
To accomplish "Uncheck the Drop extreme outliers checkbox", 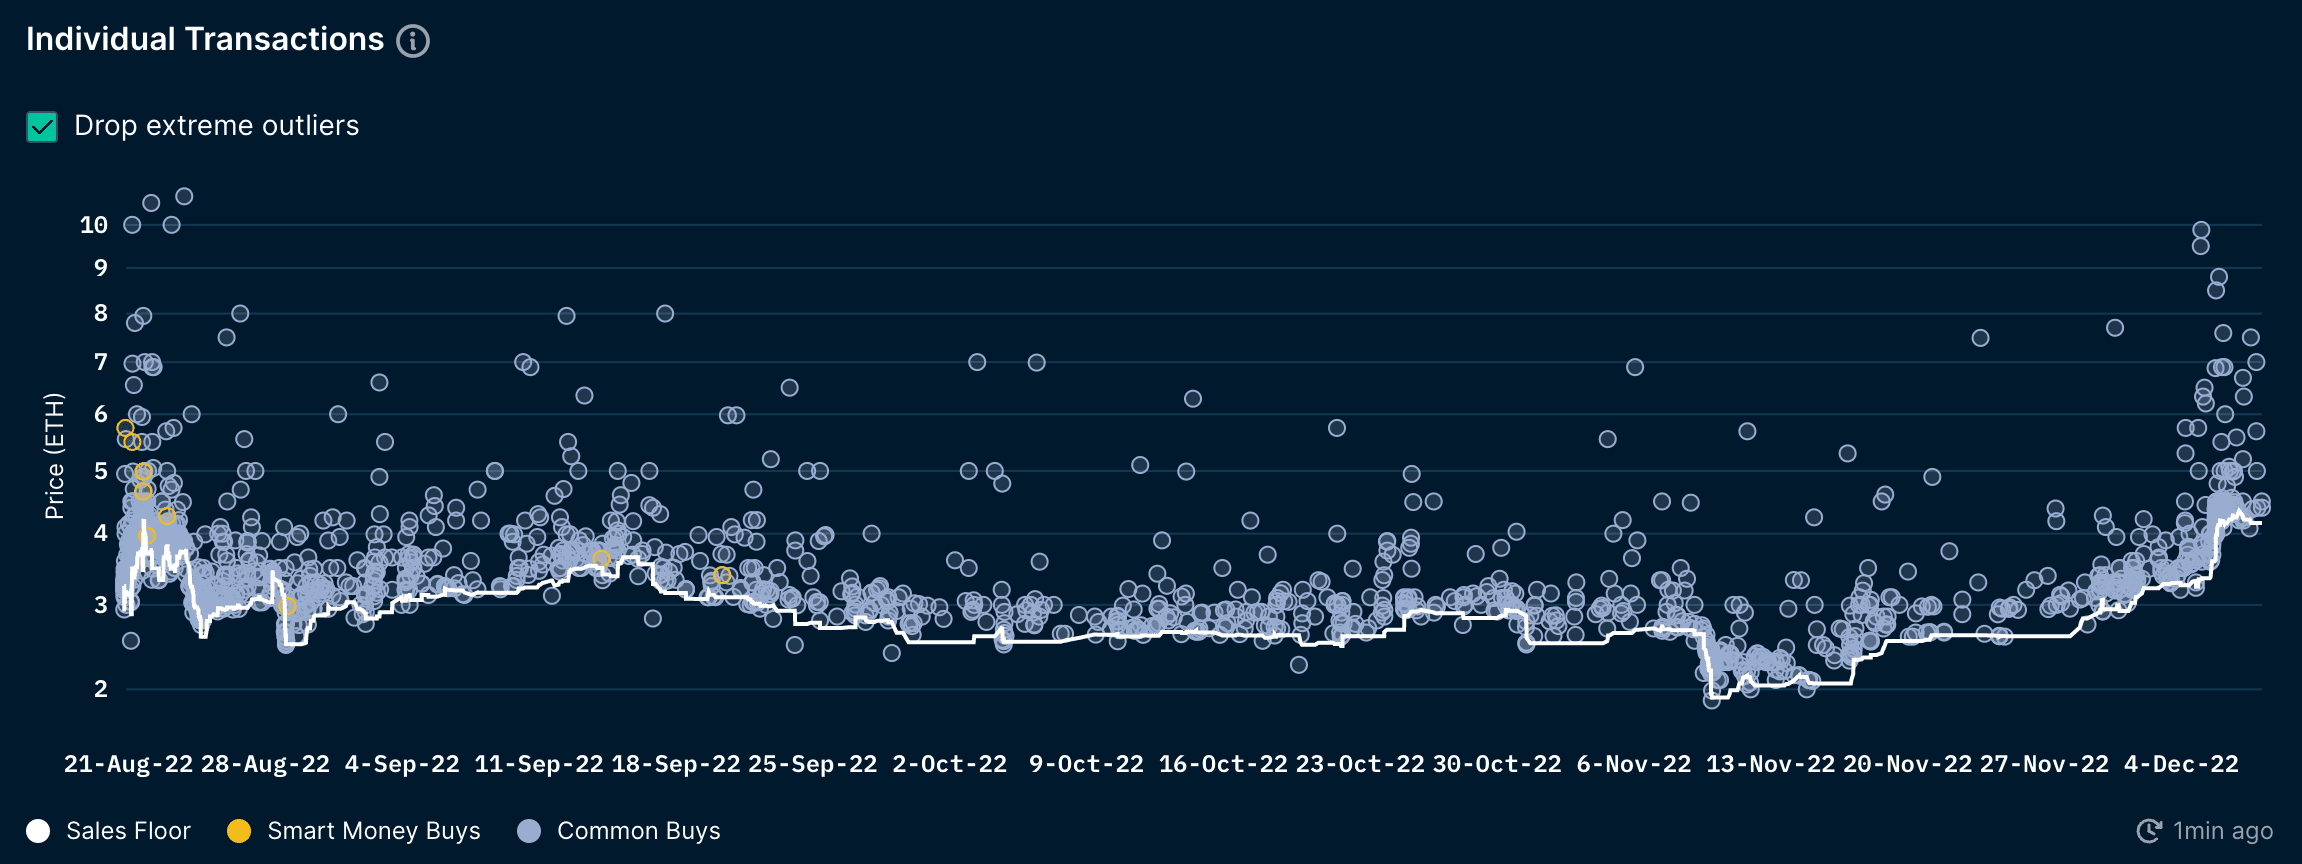I will [42, 127].
